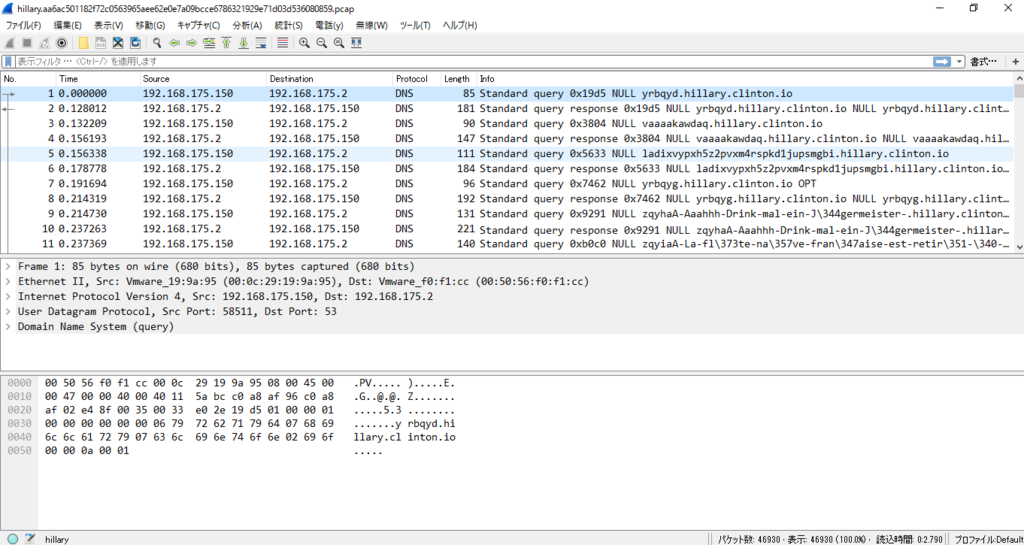Open the 統計(S) menu

(289, 25)
